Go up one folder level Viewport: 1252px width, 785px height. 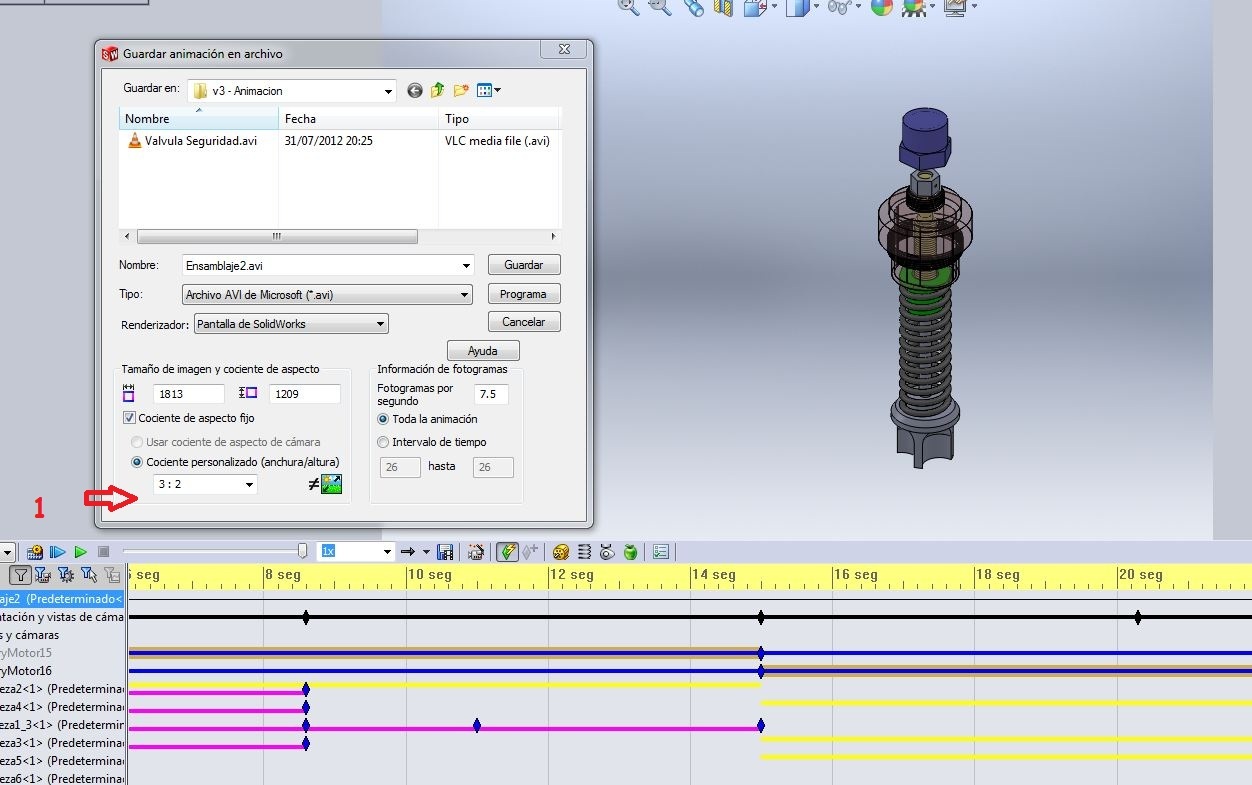pos(438,91)
